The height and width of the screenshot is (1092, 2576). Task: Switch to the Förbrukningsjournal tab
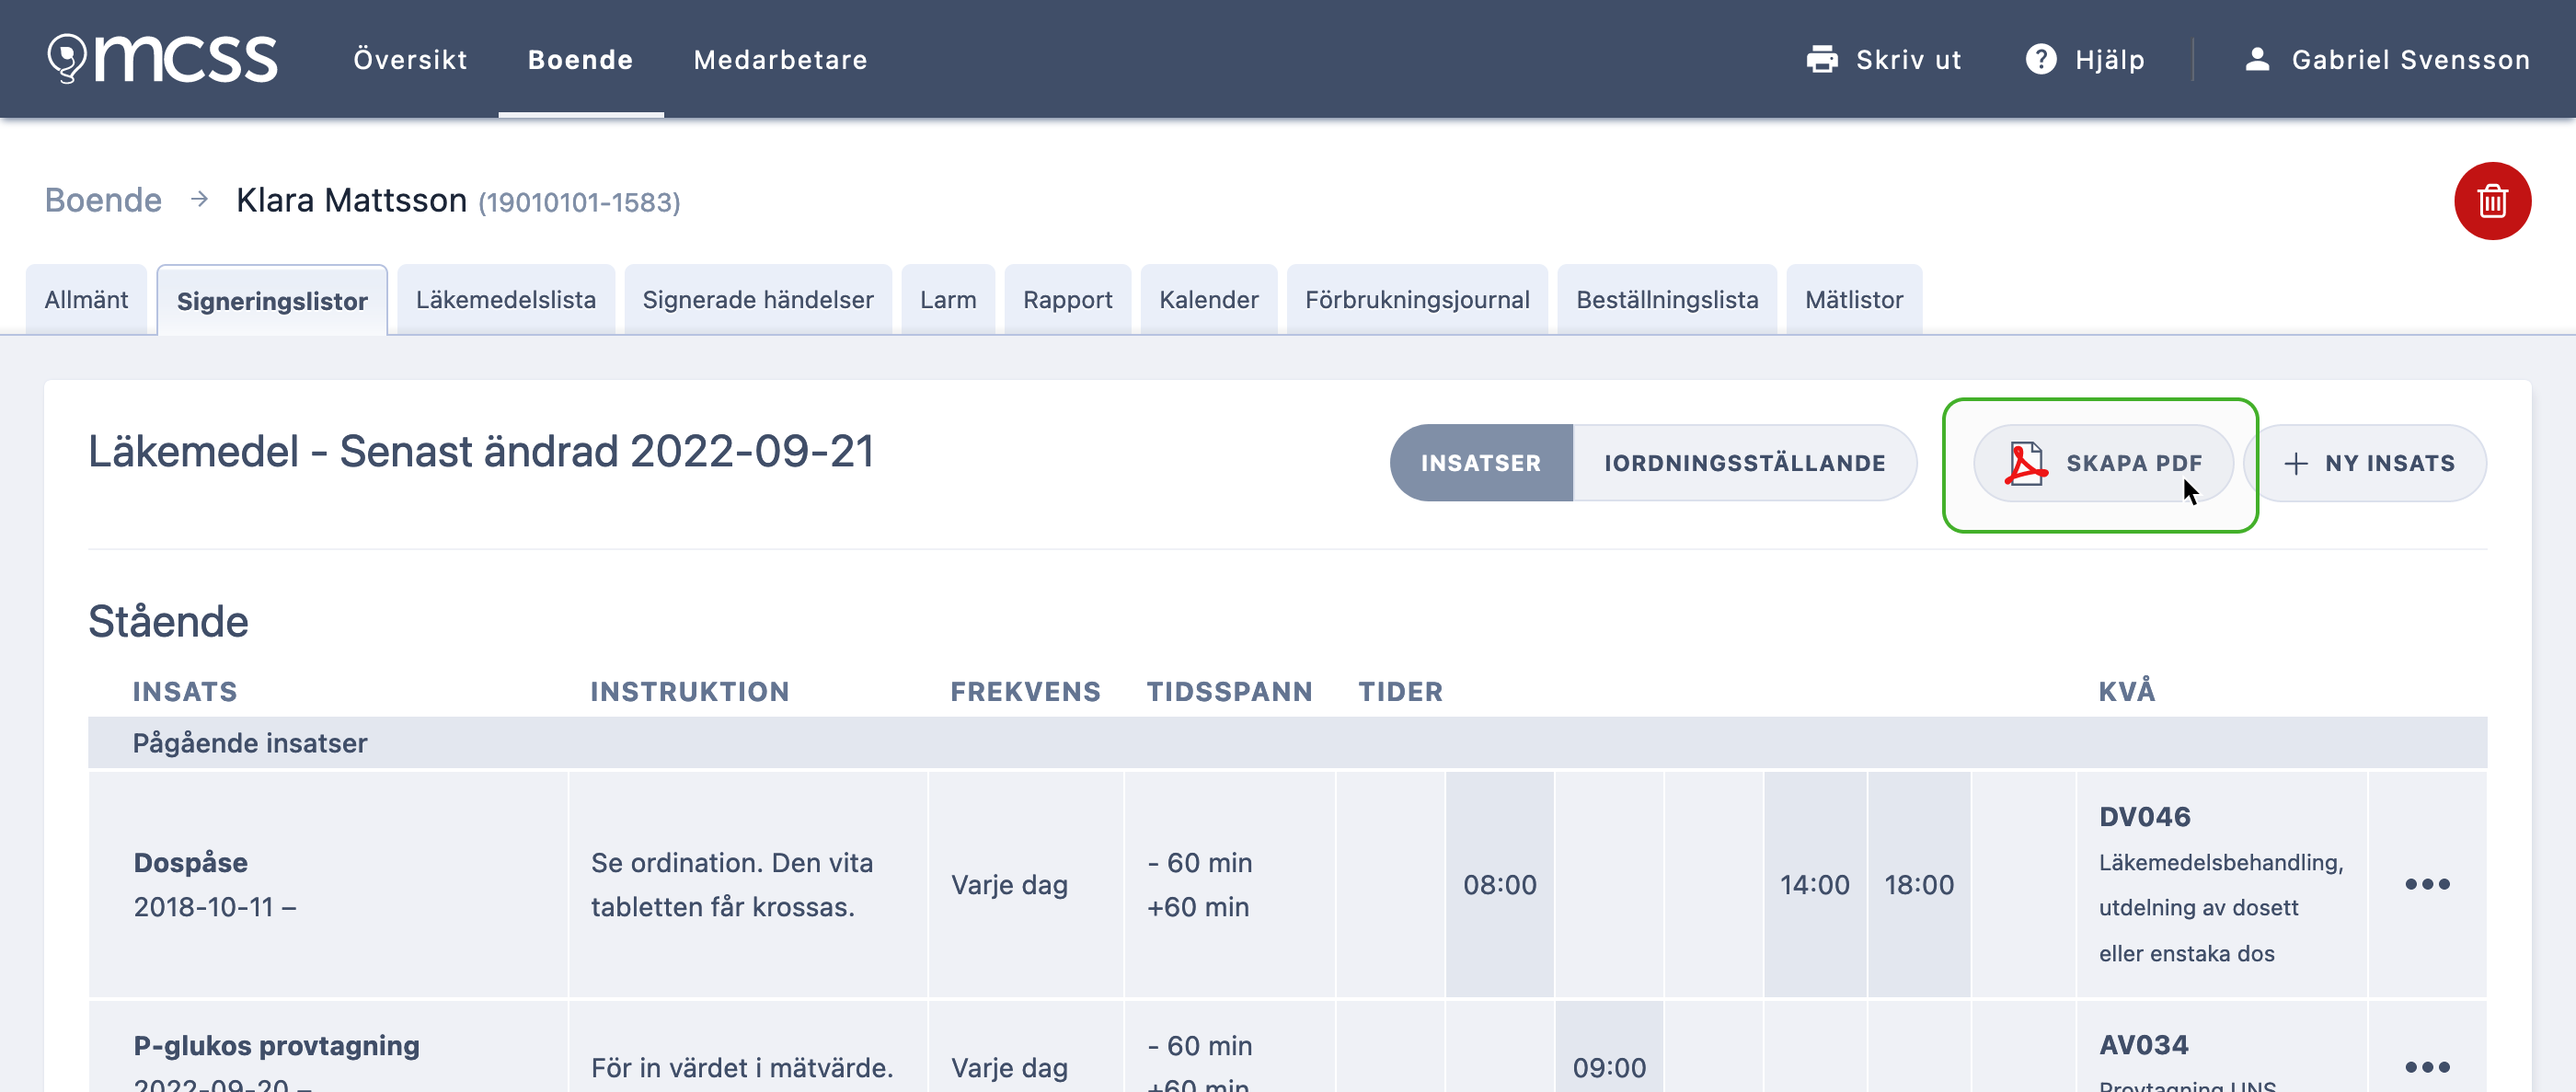[1417, 300]
